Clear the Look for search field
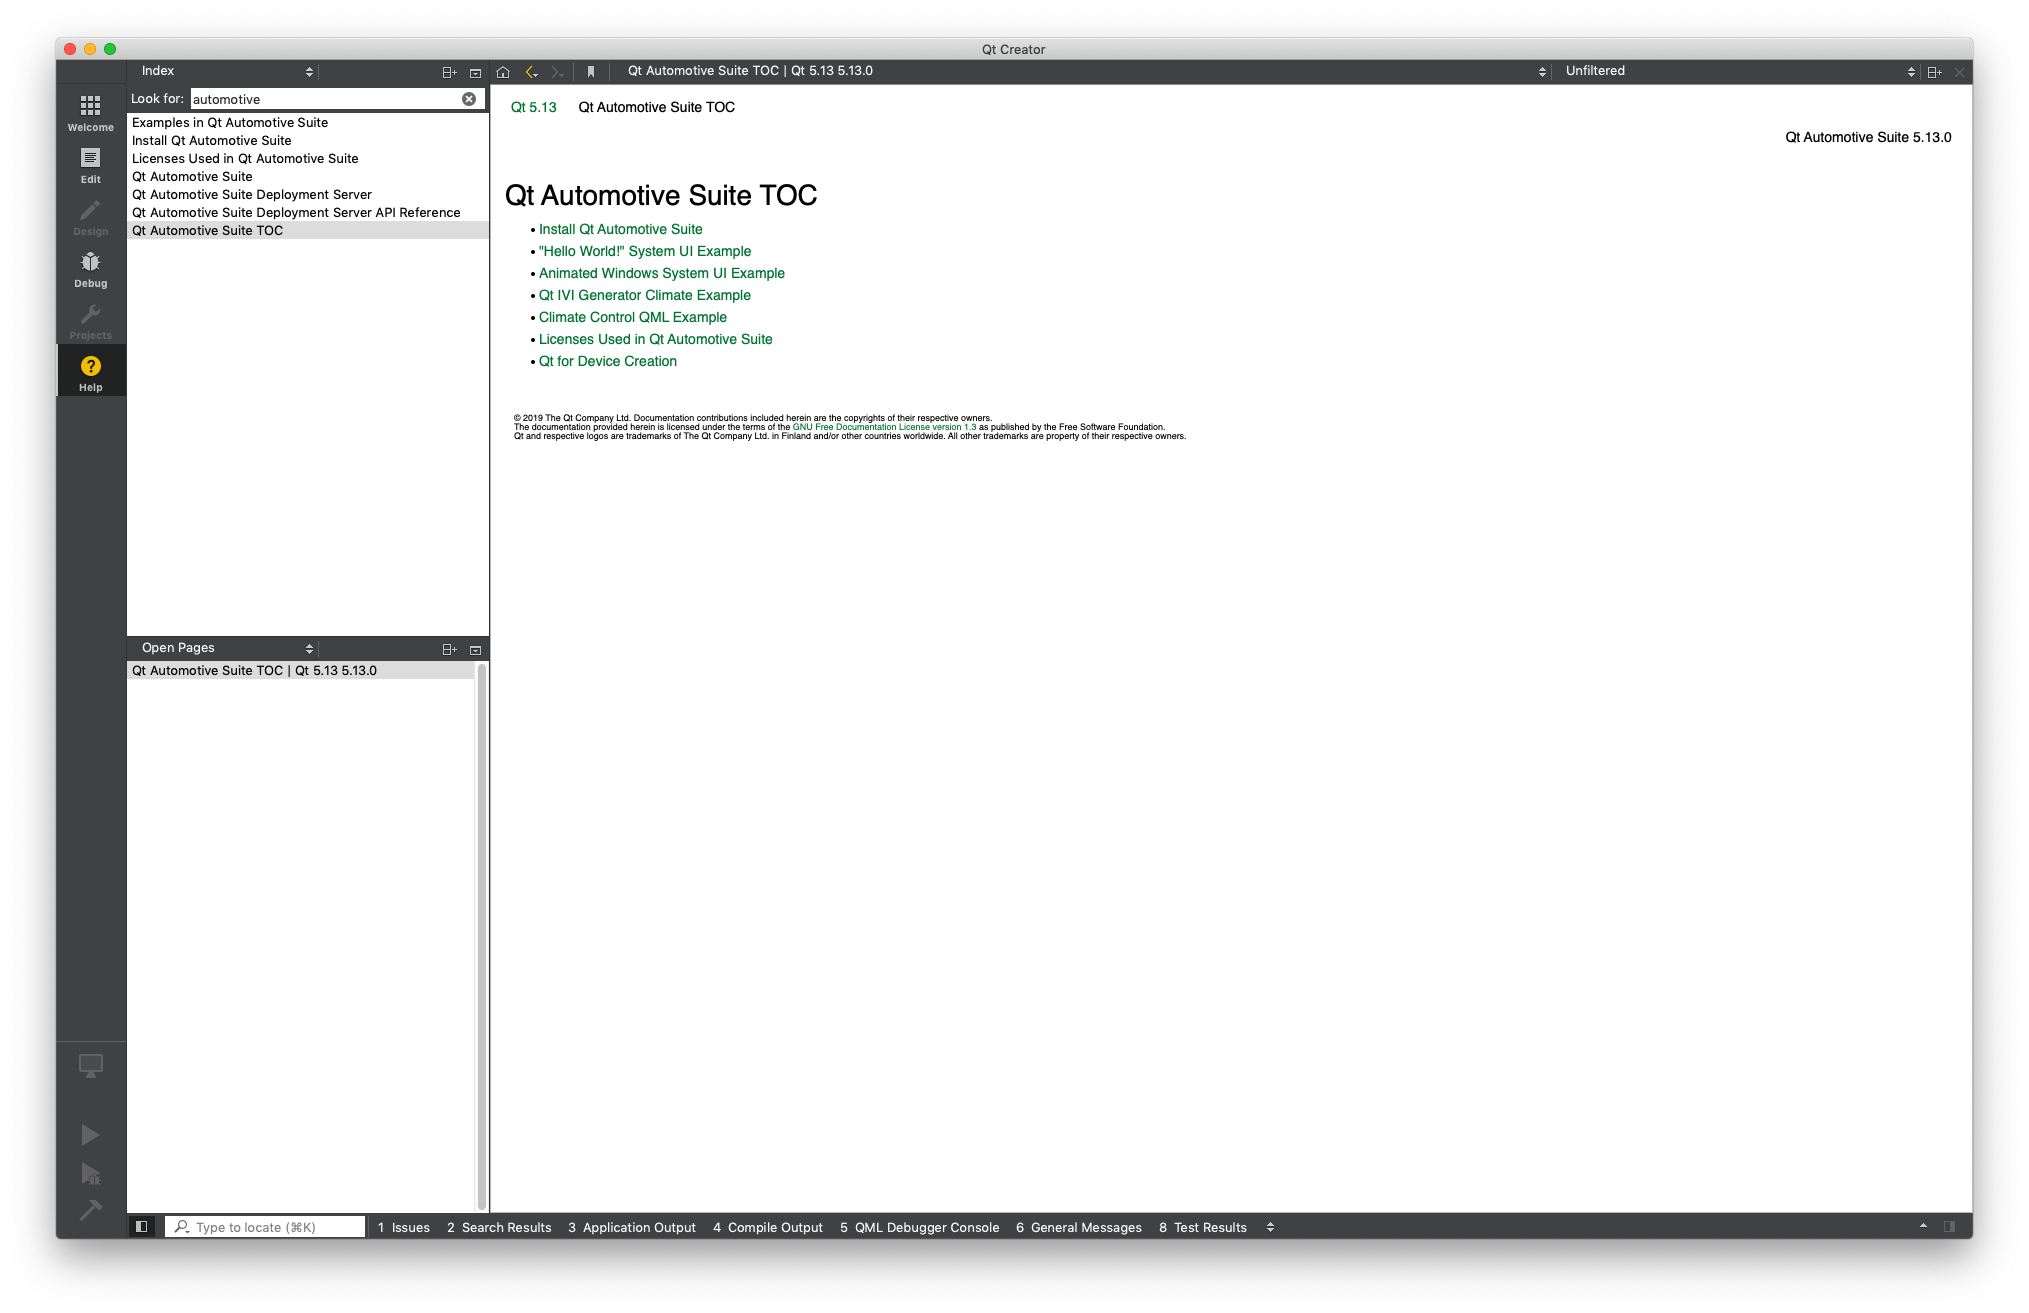The height and width of the screenshot is (1313, 2029). coord(468,99)
